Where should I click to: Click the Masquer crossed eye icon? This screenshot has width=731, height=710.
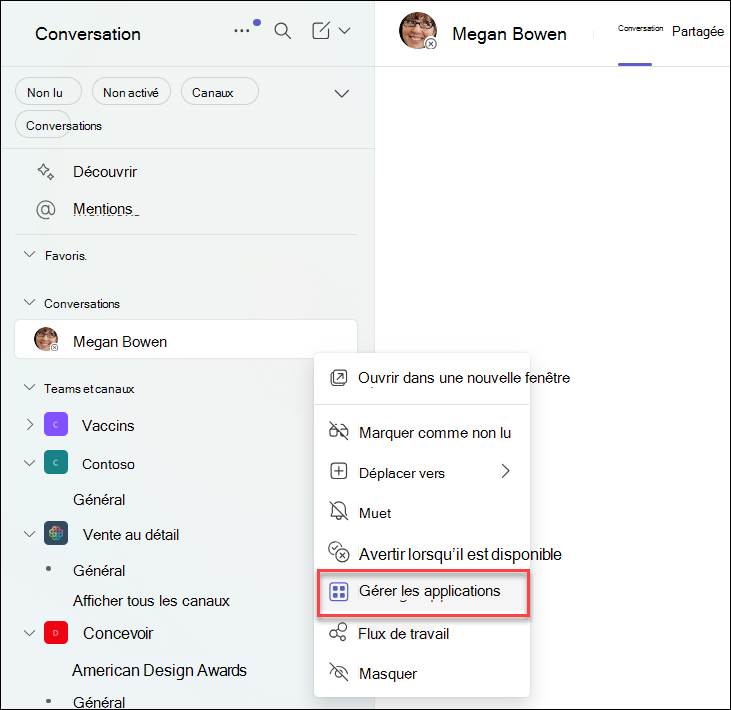[x=339, y=672]
